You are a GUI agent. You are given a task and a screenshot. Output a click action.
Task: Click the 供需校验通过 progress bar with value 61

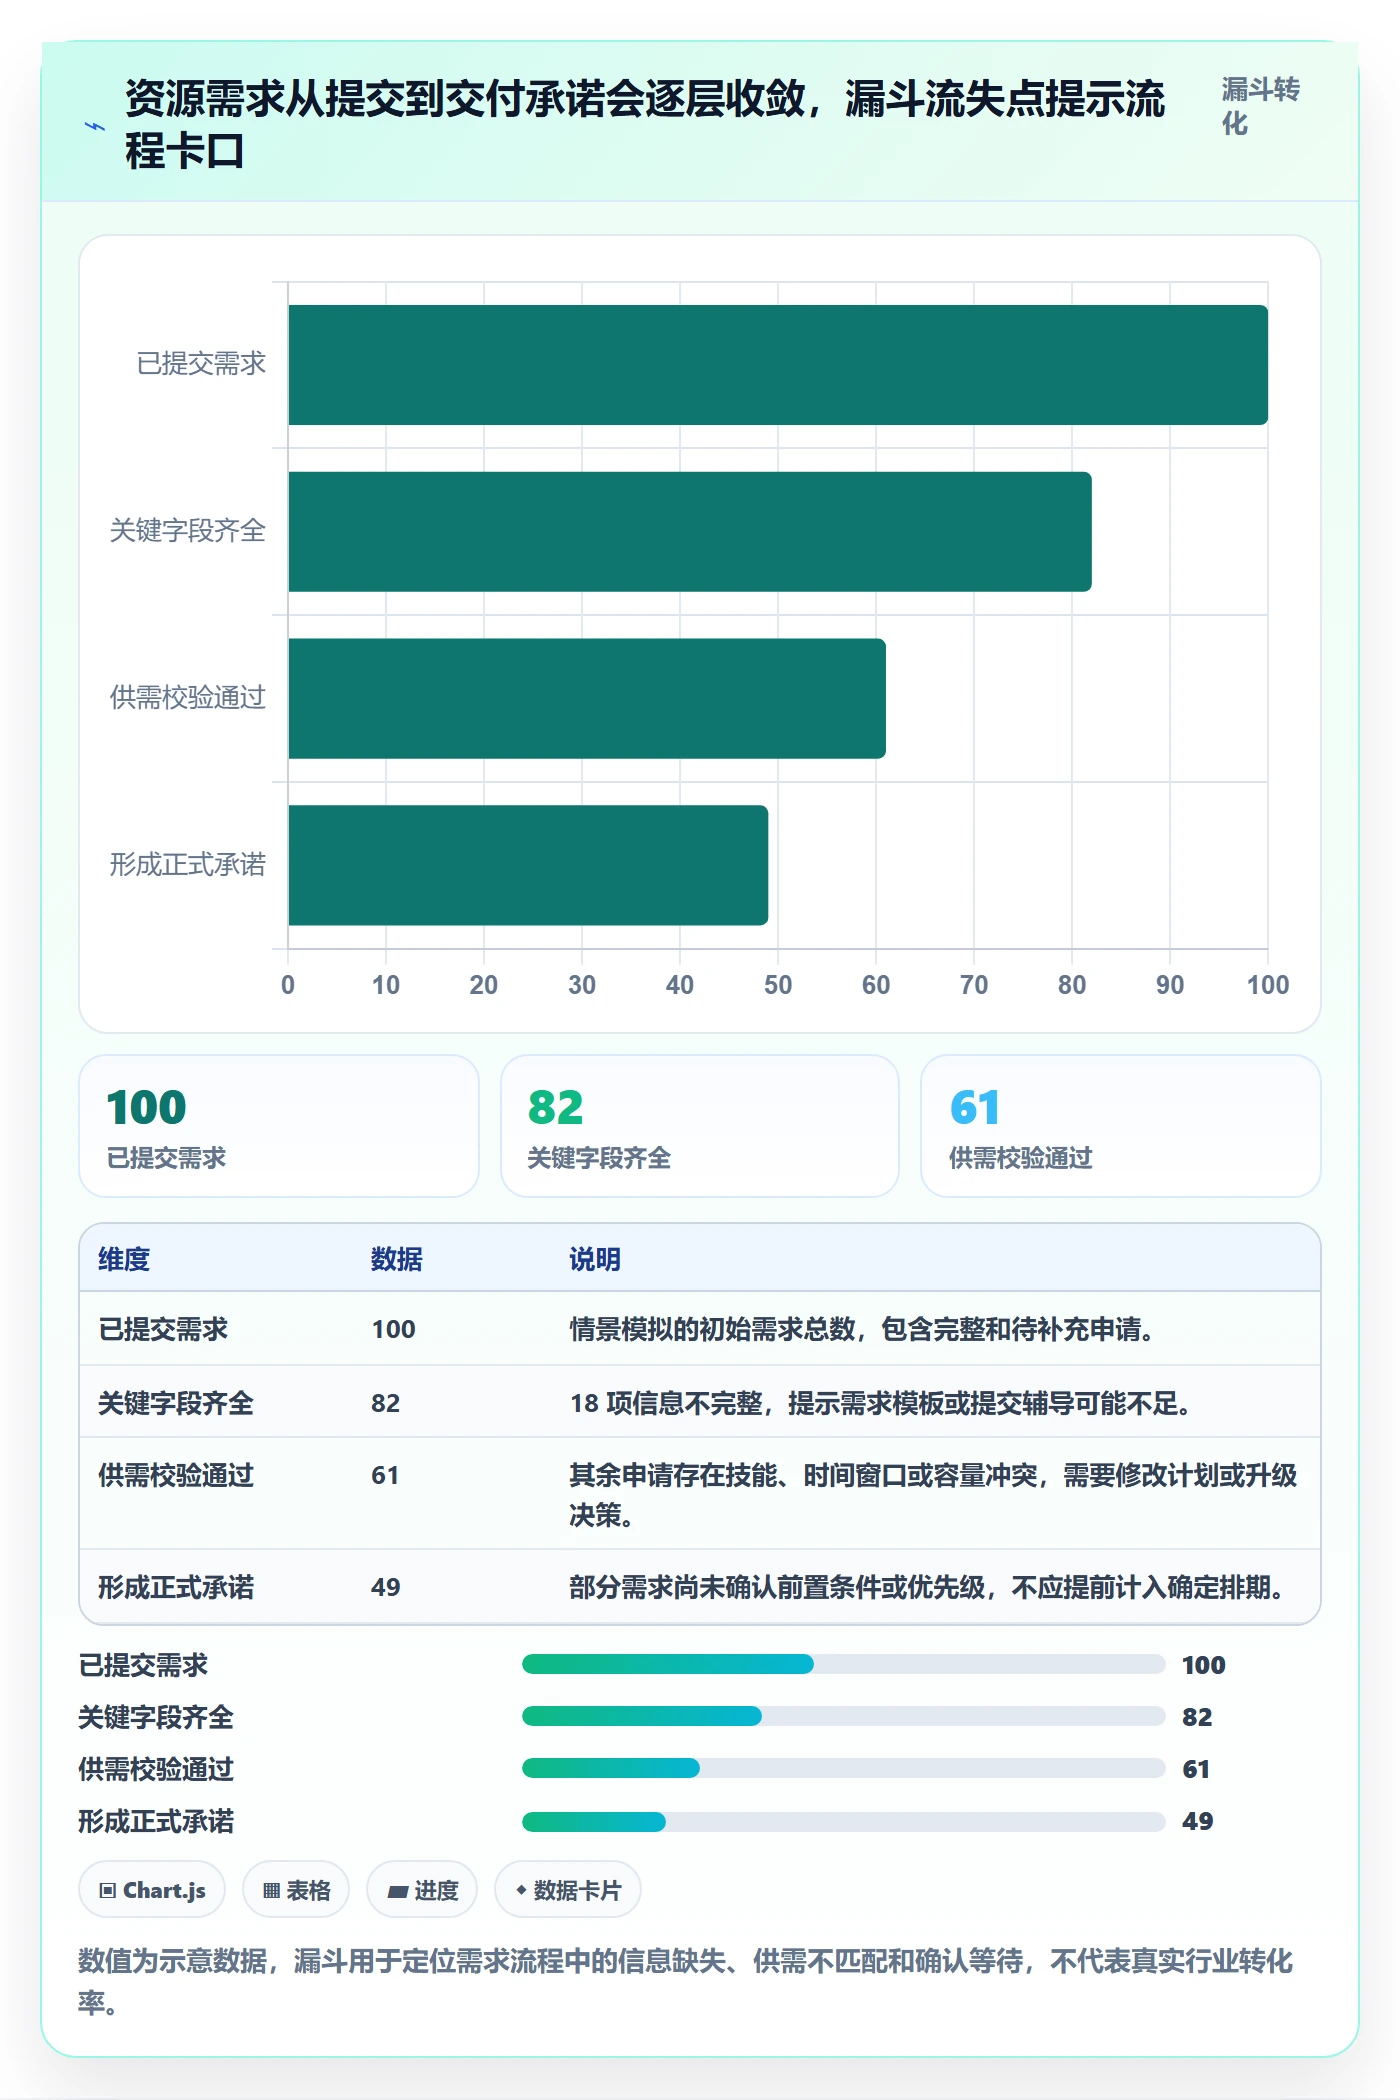(x=843, y=1768)
